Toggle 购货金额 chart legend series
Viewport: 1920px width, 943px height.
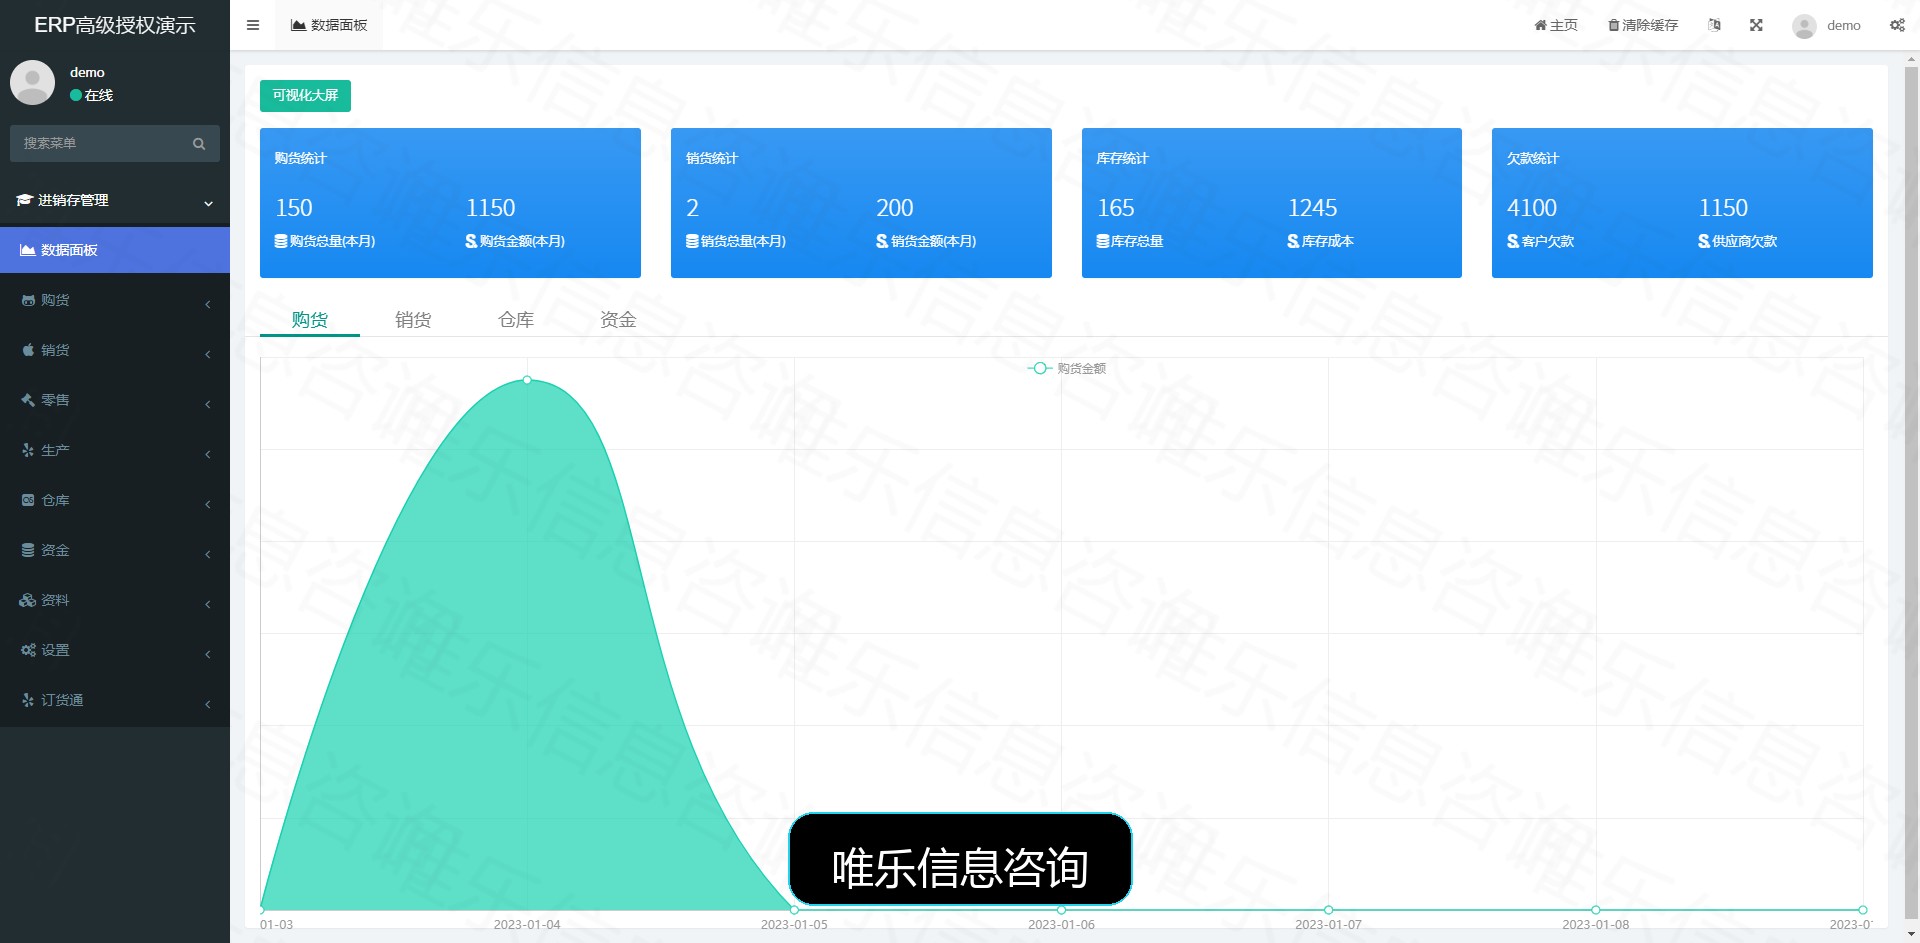1067,368
